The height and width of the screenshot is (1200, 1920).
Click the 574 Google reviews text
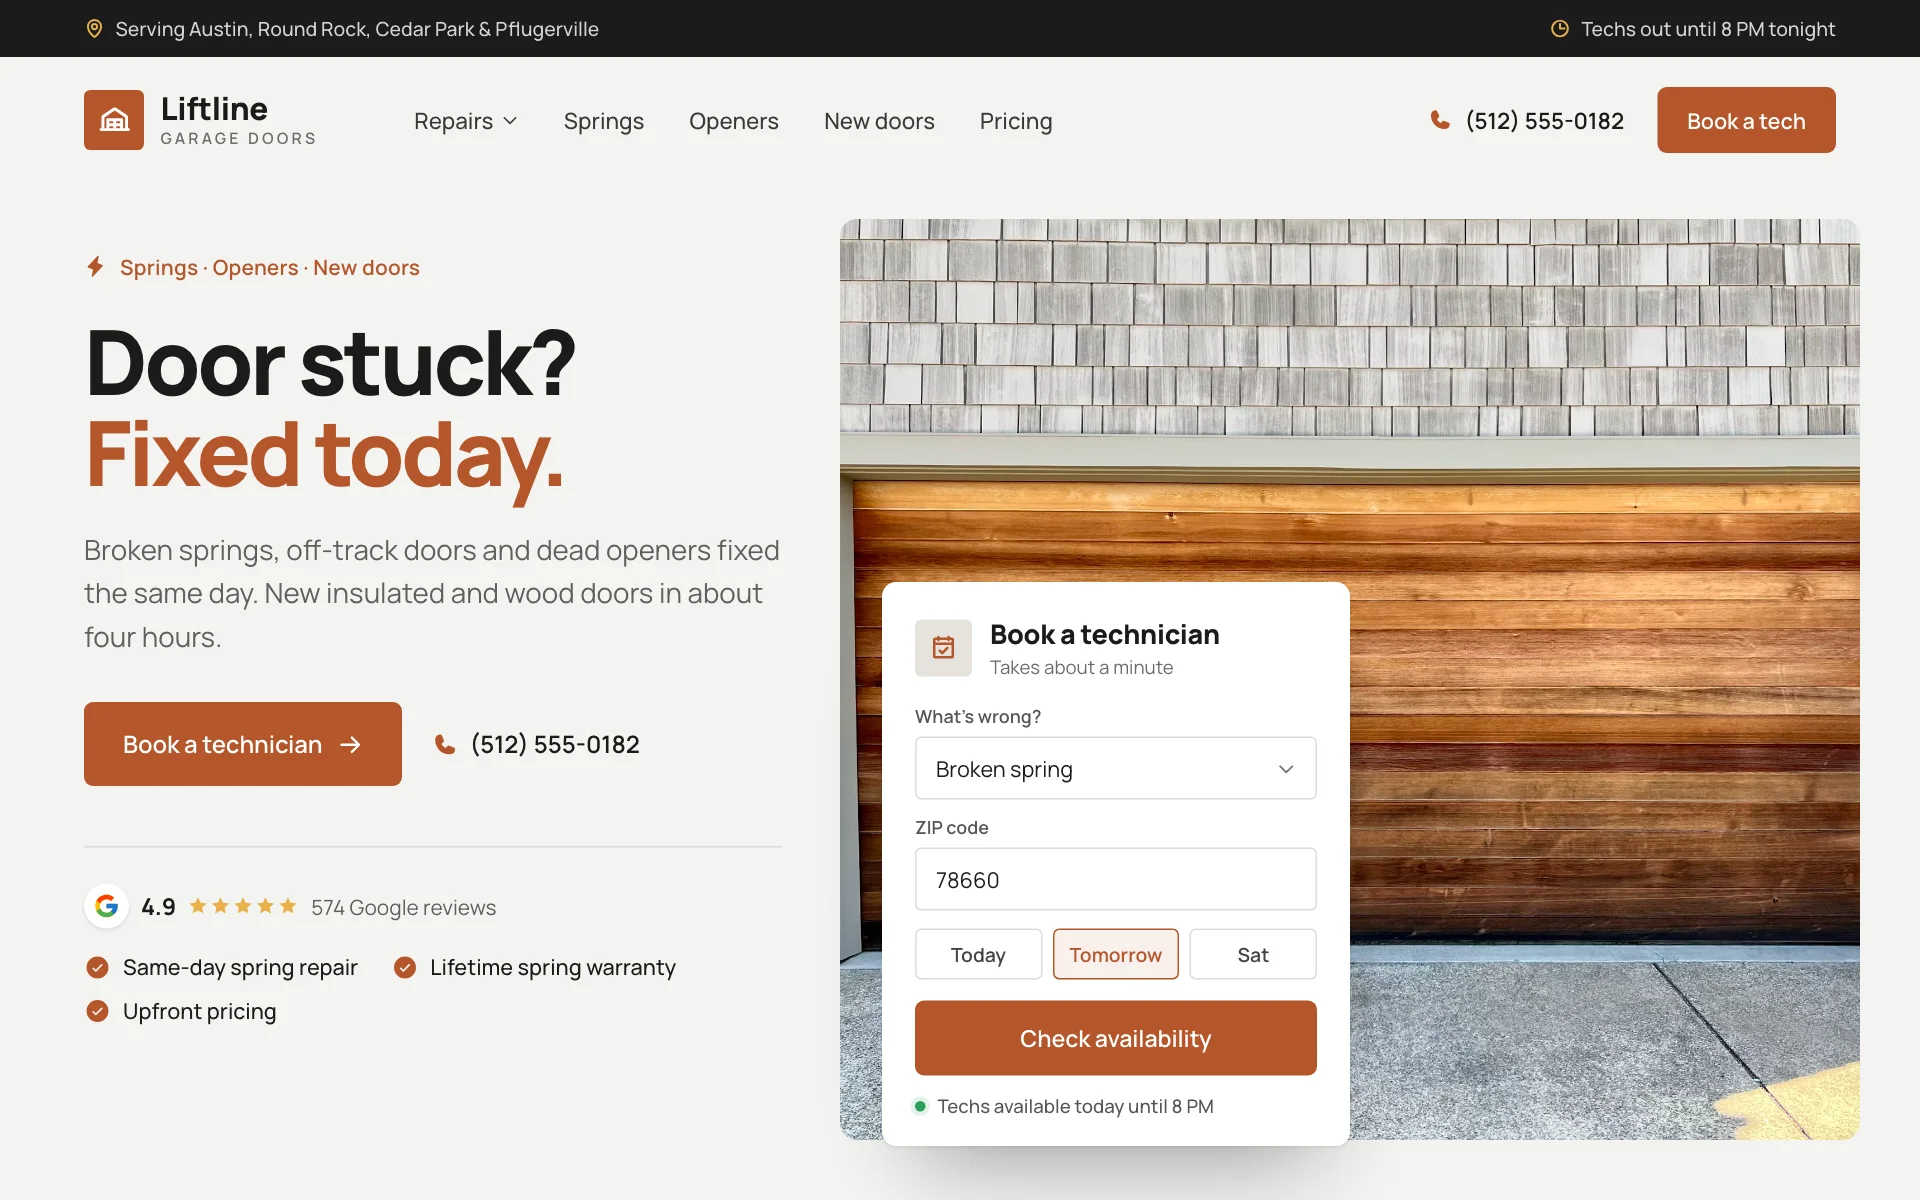[403, 907]
